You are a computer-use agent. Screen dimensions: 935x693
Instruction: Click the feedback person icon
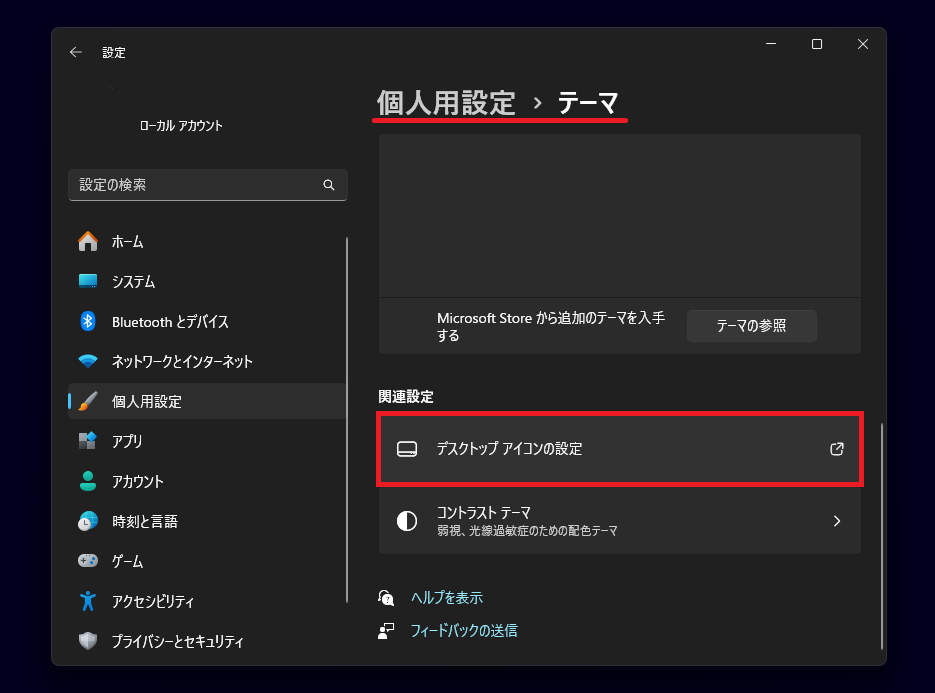(x=386, y=631)
